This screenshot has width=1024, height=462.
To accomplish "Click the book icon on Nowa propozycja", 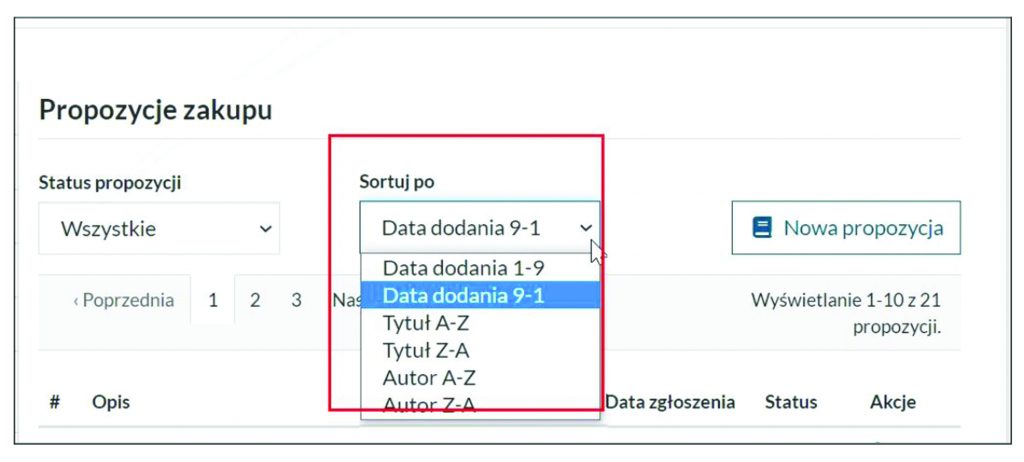I will (x=762, y=228).
